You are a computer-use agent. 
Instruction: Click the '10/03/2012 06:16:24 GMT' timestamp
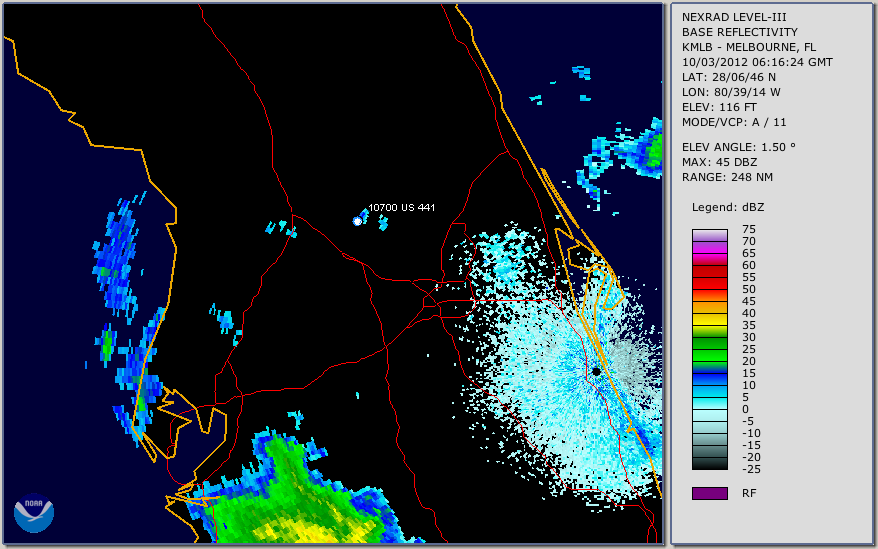pyautogui.click(x=757, y=62)
